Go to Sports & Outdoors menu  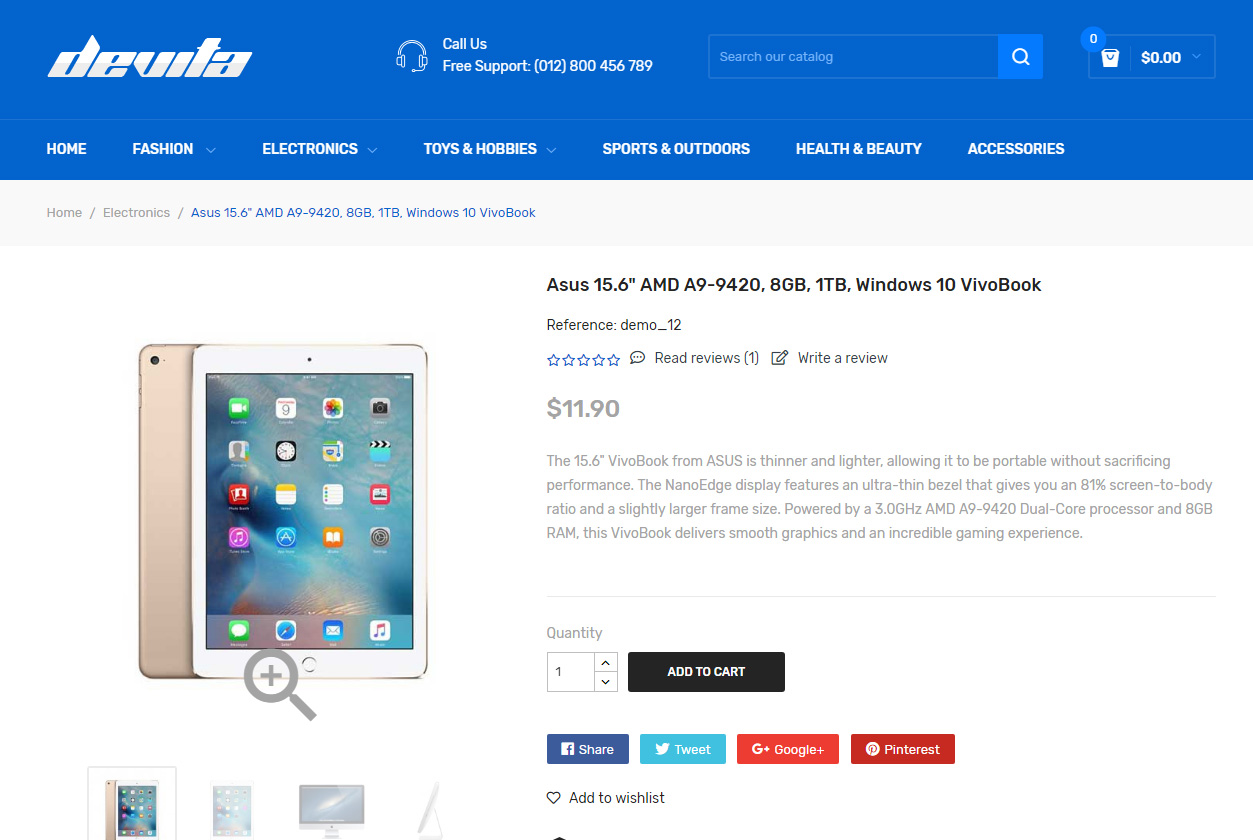[676, 149]
